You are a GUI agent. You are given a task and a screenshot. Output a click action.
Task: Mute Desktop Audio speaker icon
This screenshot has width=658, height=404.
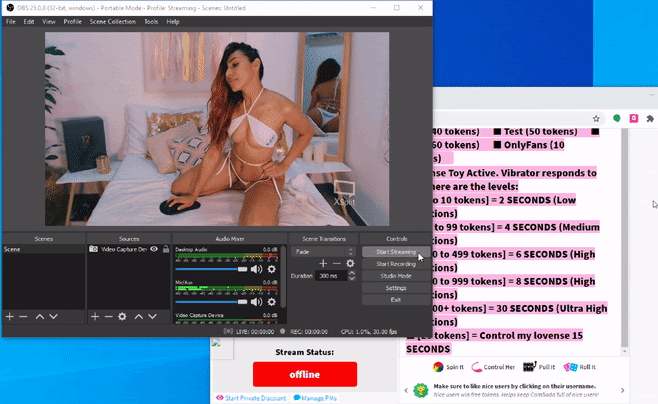[256, 269]
